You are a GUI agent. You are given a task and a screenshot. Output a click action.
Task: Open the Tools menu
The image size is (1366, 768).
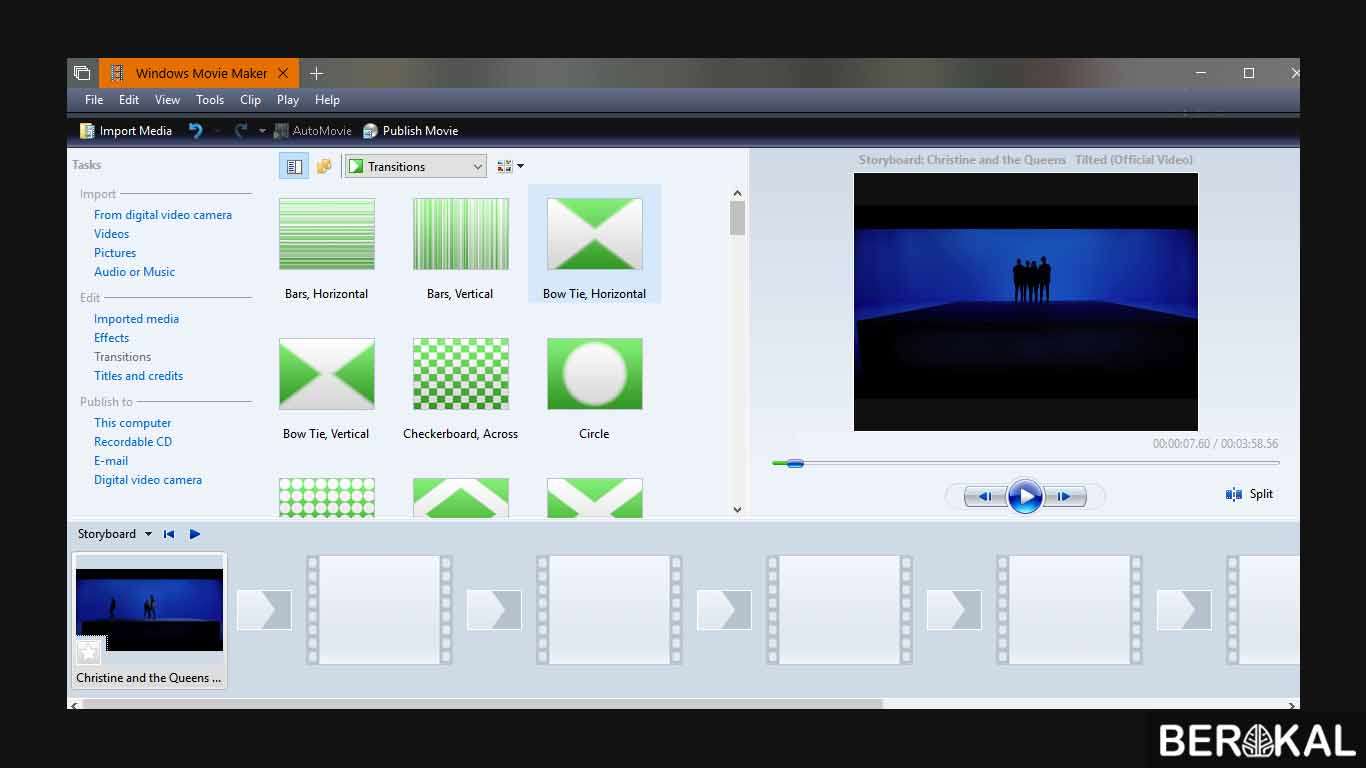tap(209, 99)
